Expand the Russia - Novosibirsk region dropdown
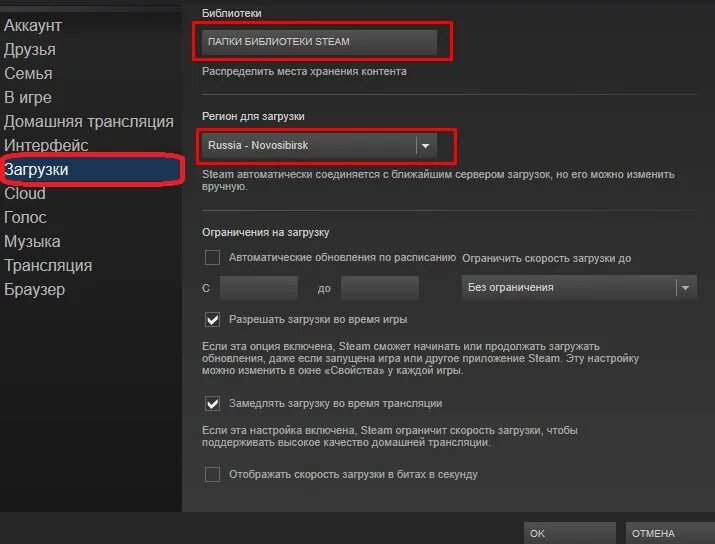The width and height of the screenshot is (715, 544). [319, 145]
